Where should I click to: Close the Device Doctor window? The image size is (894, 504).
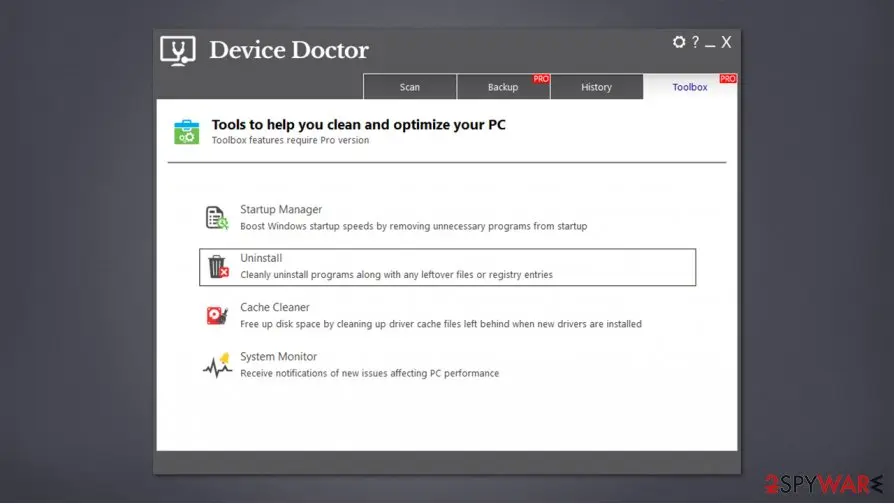(726, 42)
